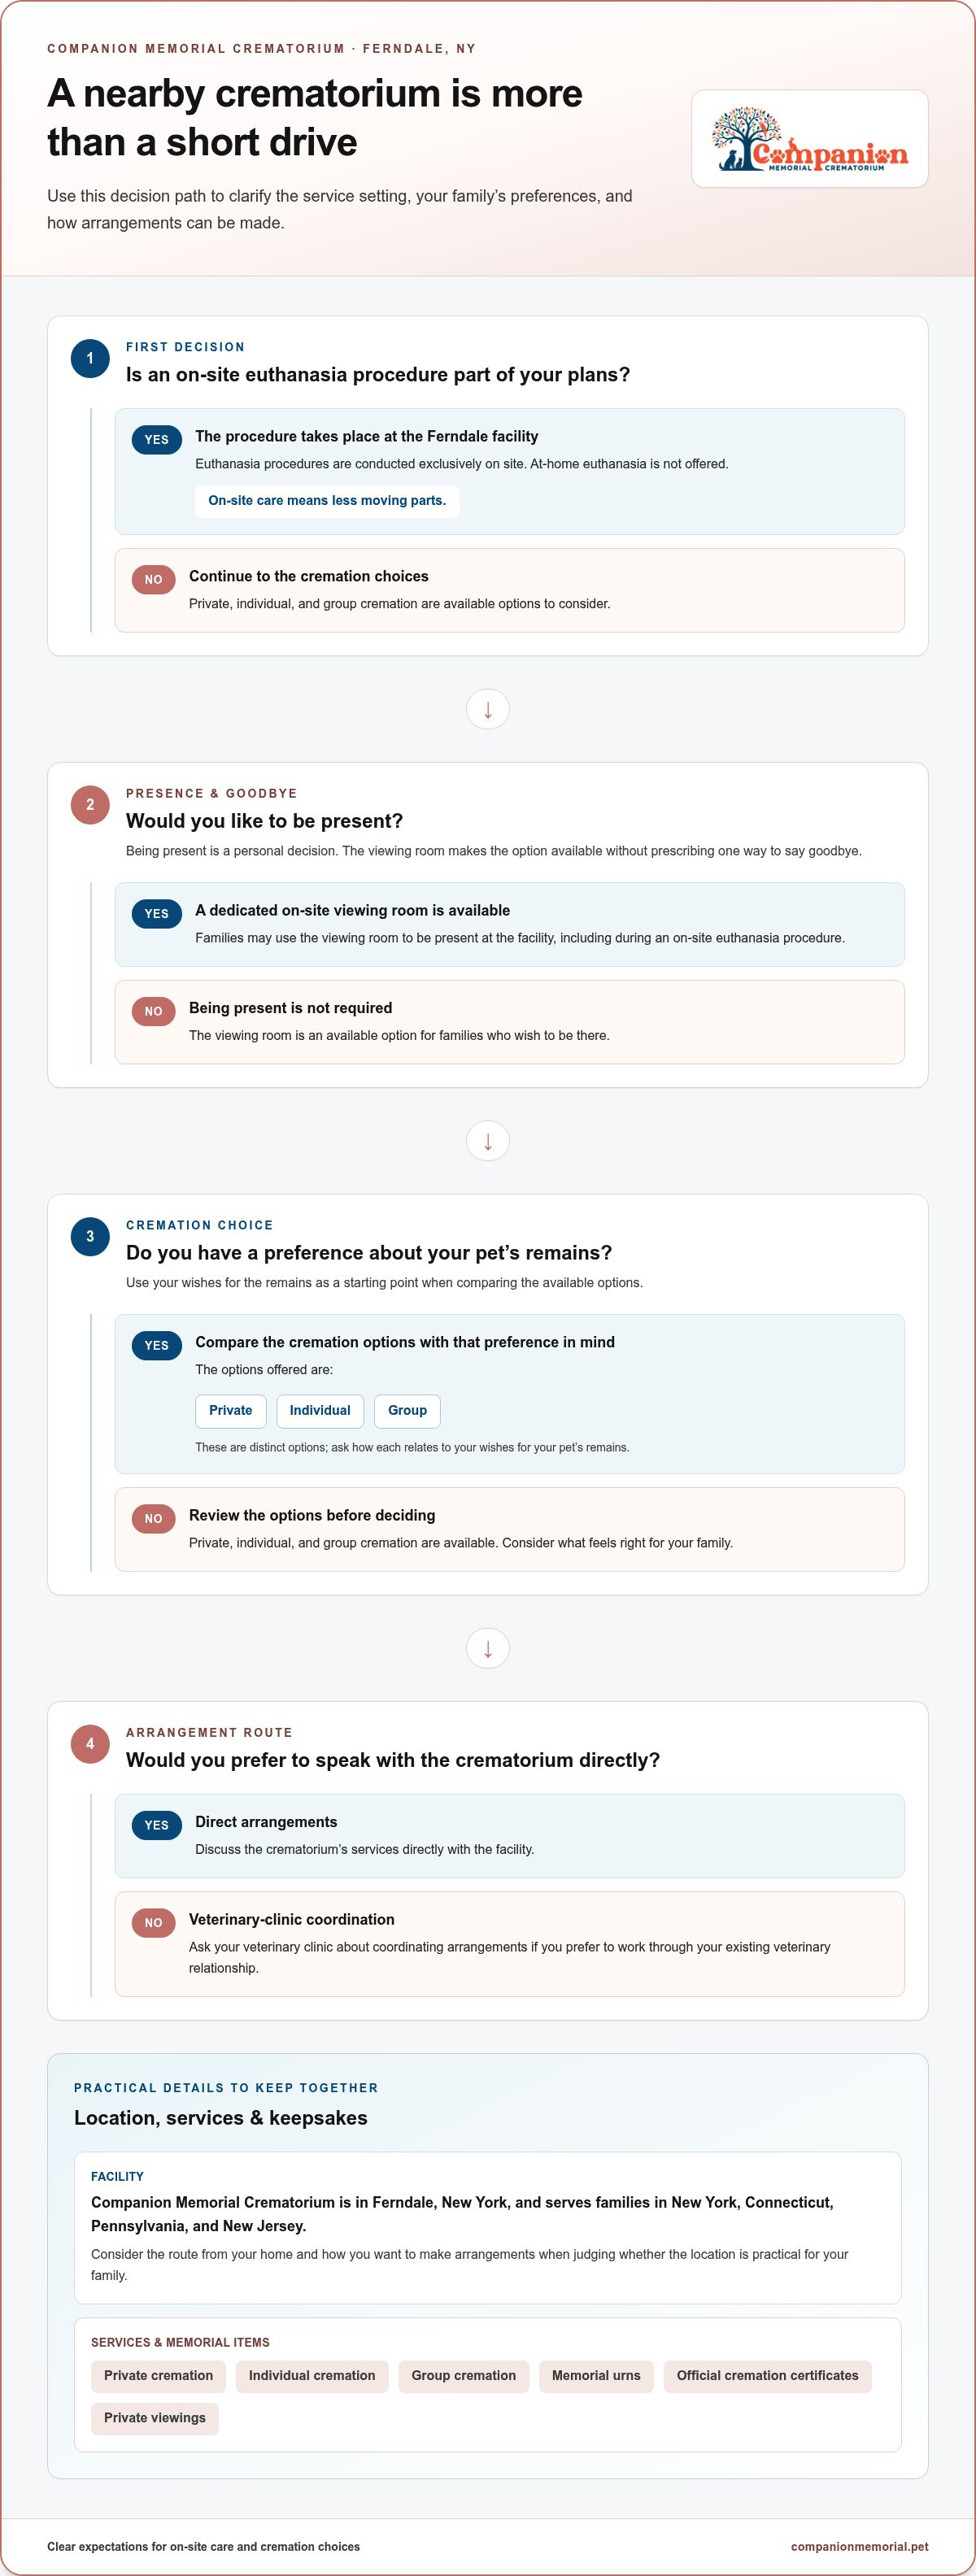Click the step 2 number badge
This screenshot has height=2576, width=976.
90,804
